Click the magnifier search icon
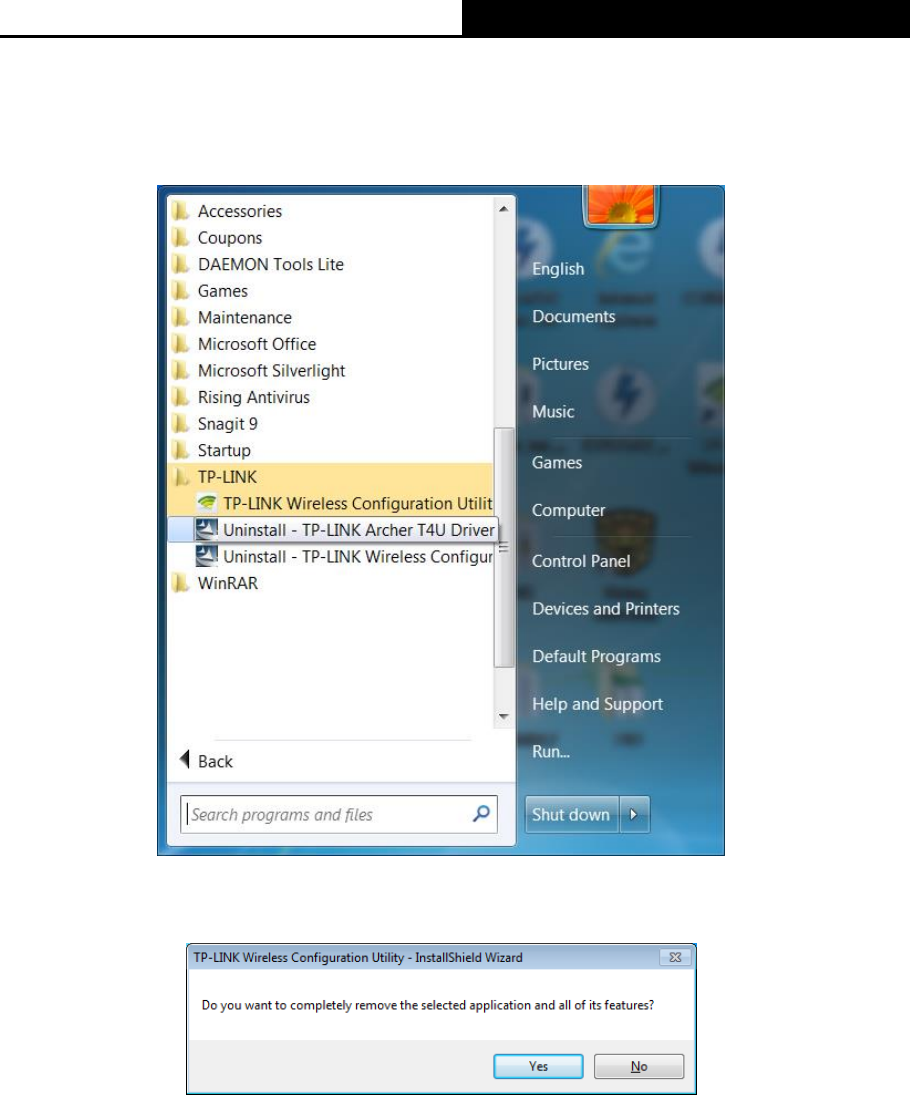 pyautogui.click(x=481, y=814)
